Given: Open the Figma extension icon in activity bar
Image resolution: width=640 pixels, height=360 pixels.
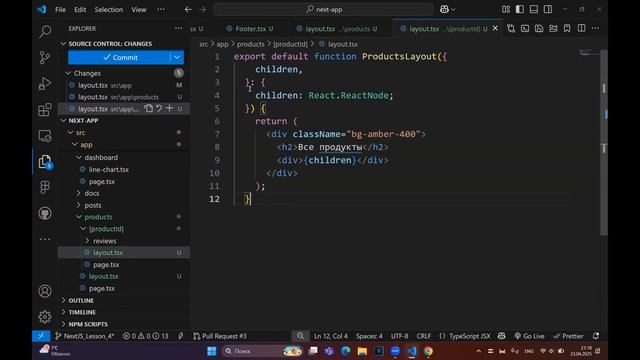Looking at the screenshot, I should (45, 187).
